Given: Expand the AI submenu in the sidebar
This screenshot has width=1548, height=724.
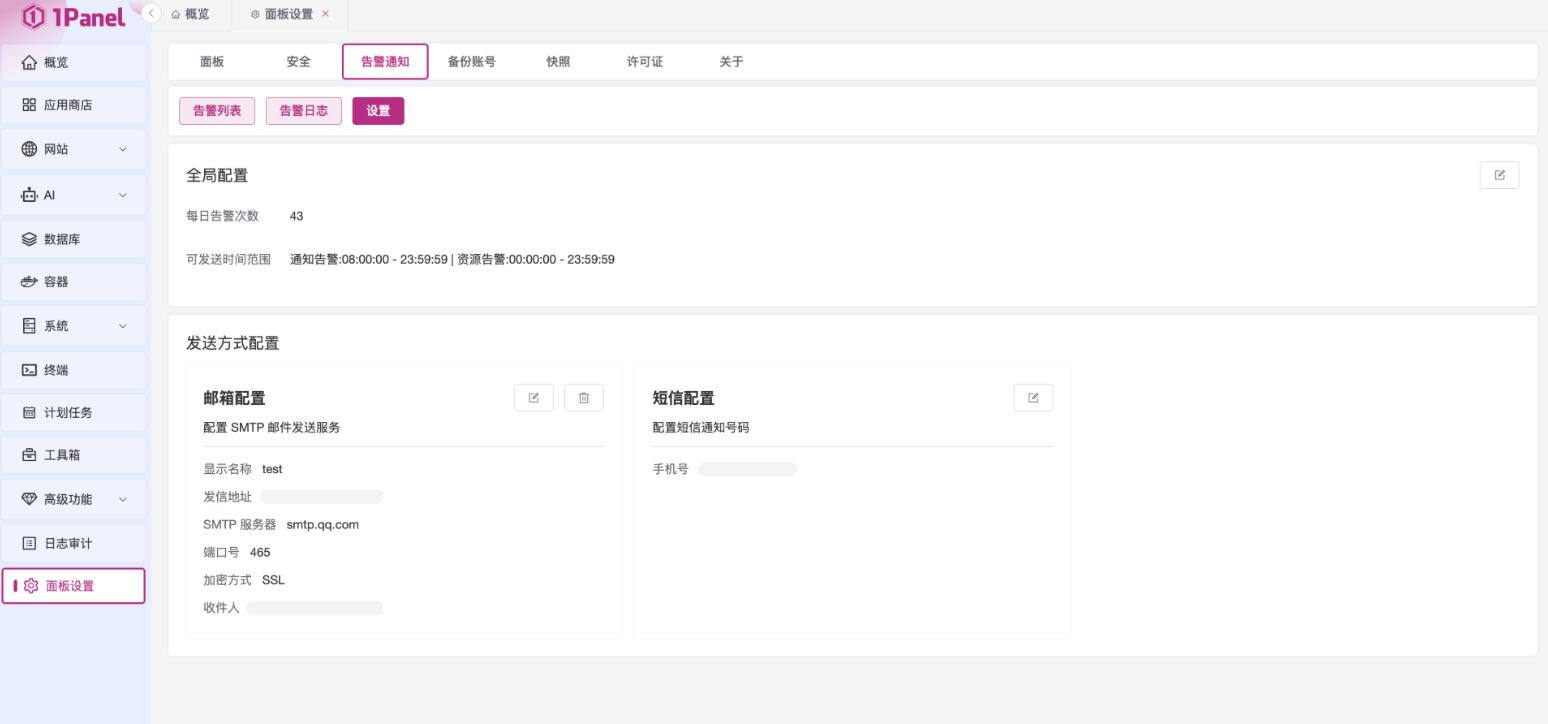Looking at the screenshot, I should [73, 195].
